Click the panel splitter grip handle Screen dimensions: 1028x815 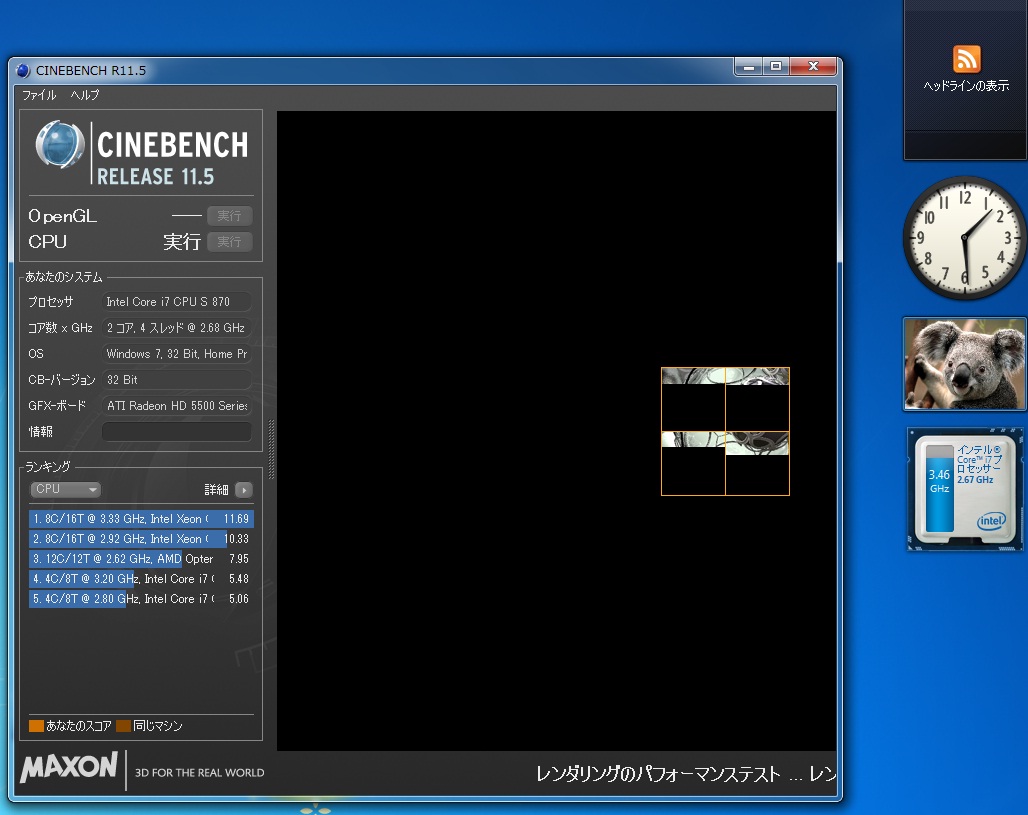[x=271, y=449]
